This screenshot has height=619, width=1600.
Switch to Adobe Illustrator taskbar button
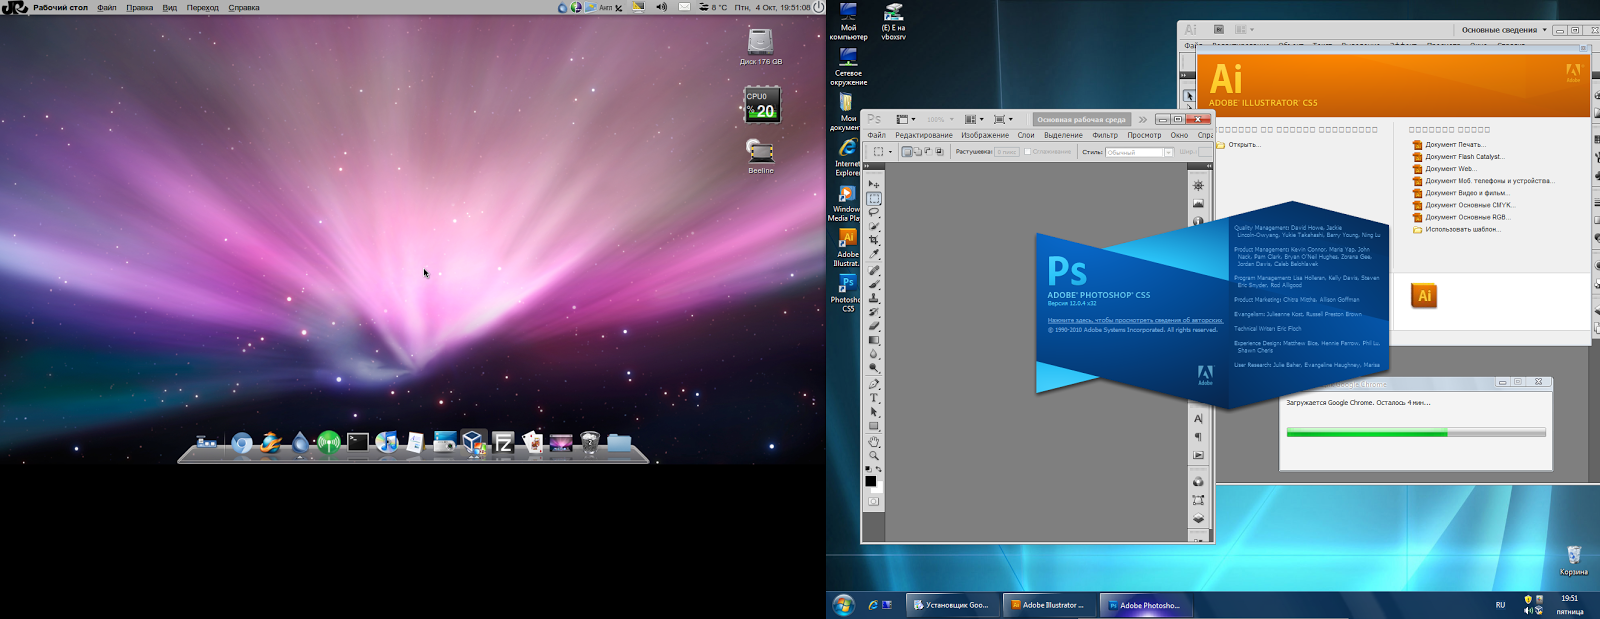coord(1048,605)
